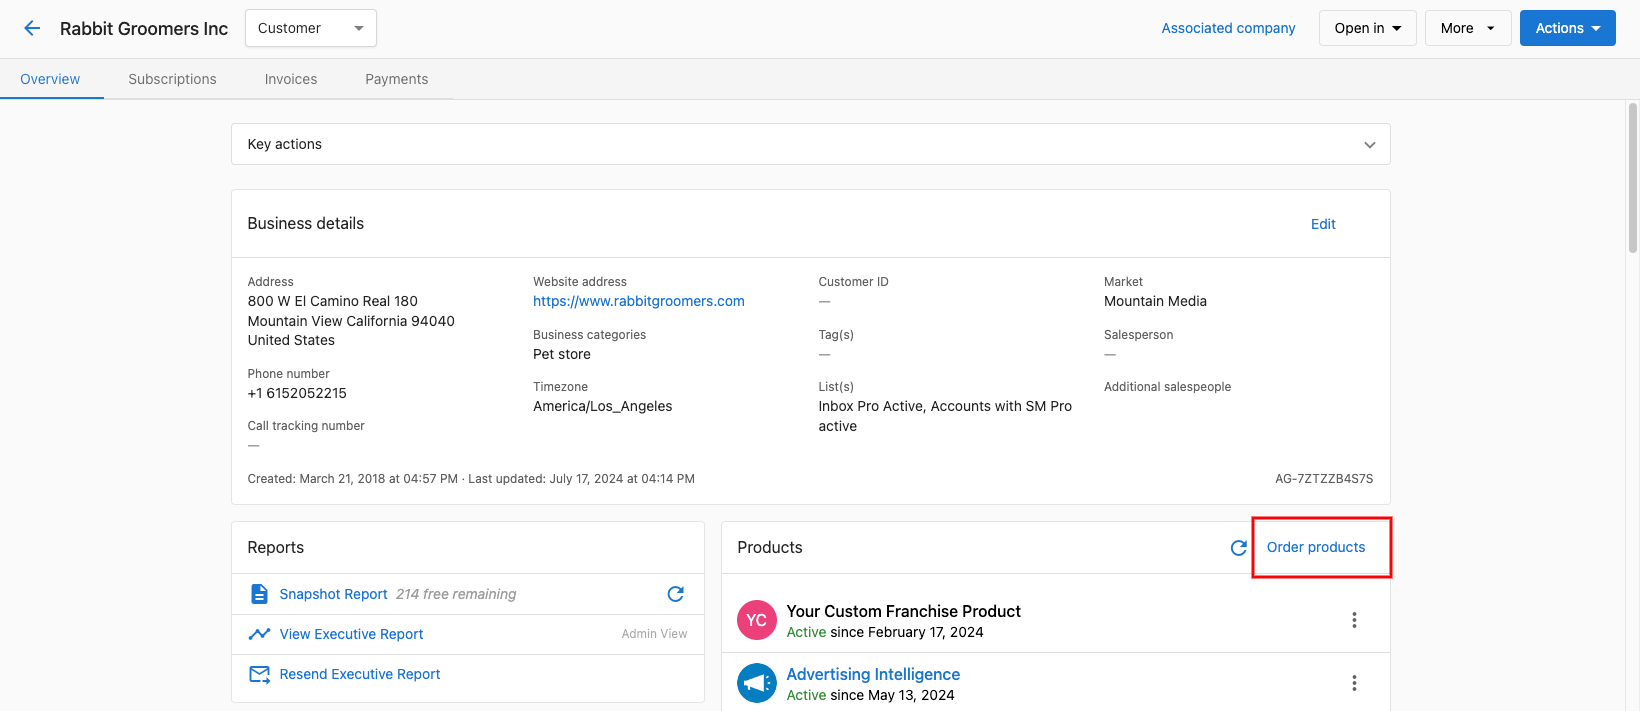This screenshot has height=711, width=1640.
Task: Switch to the Overview tab
Action: (50, 79)
